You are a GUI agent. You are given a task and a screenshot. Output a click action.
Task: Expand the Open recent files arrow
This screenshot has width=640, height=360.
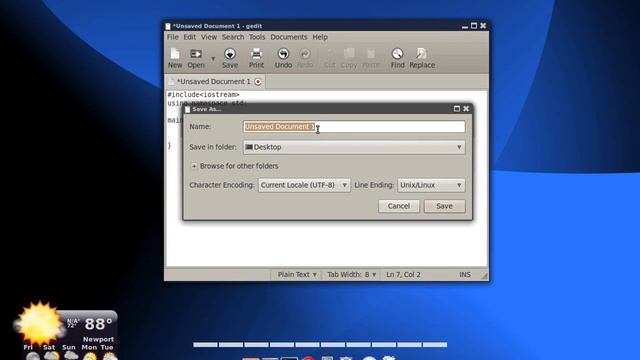[213, 59]
